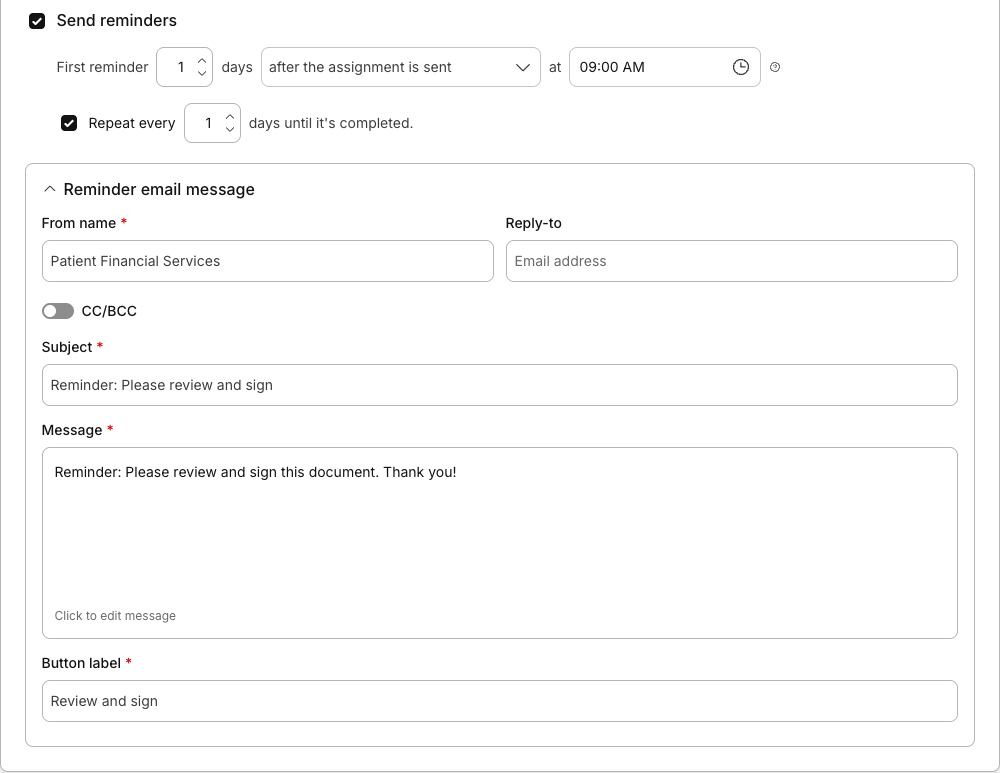1000x773 pixels.
Task: Click the Repeat every days number field
Action: [212, 123]
